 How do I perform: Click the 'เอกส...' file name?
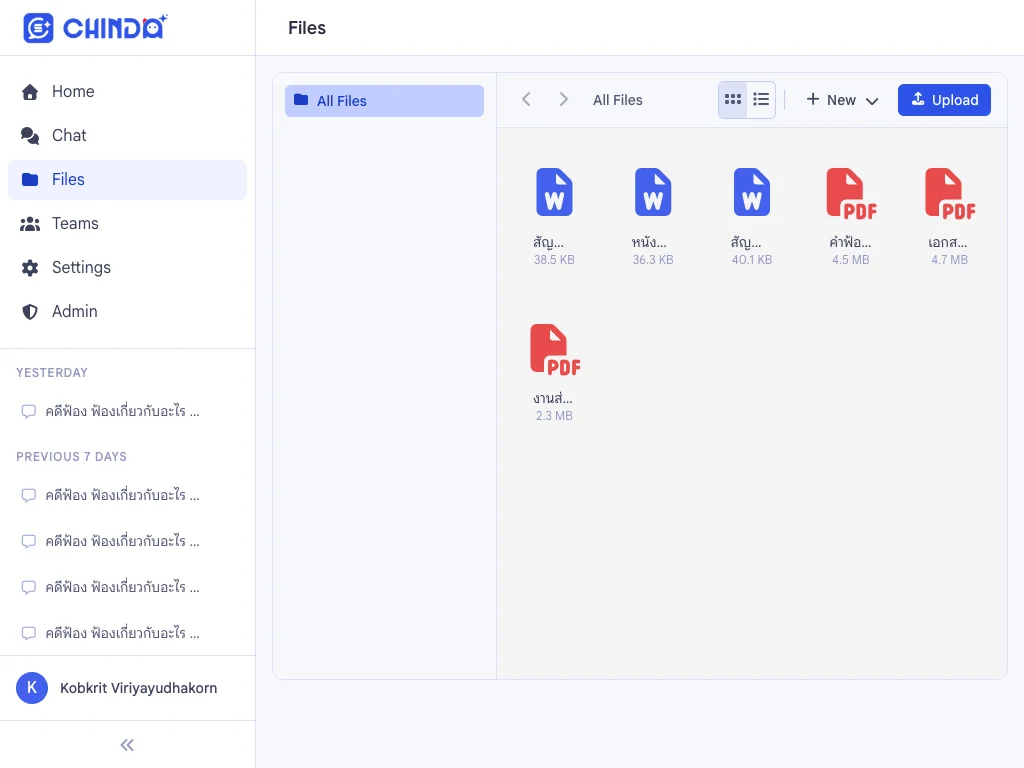948,242
